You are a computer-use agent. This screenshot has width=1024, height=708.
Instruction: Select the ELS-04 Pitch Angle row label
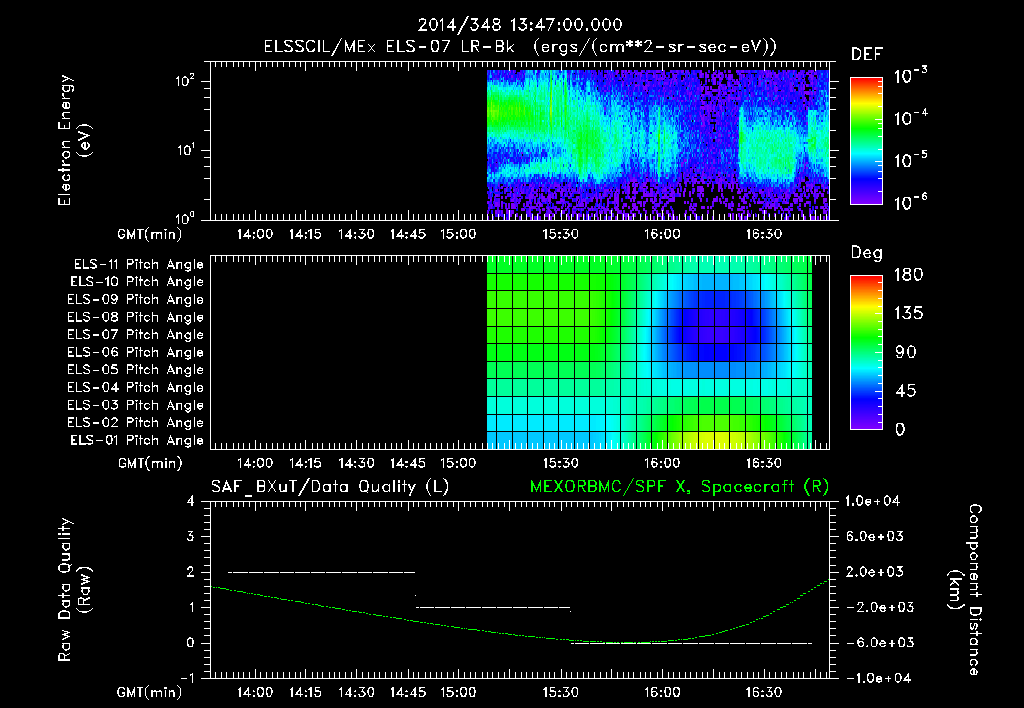pyautogui.click(x=136, y=387)
